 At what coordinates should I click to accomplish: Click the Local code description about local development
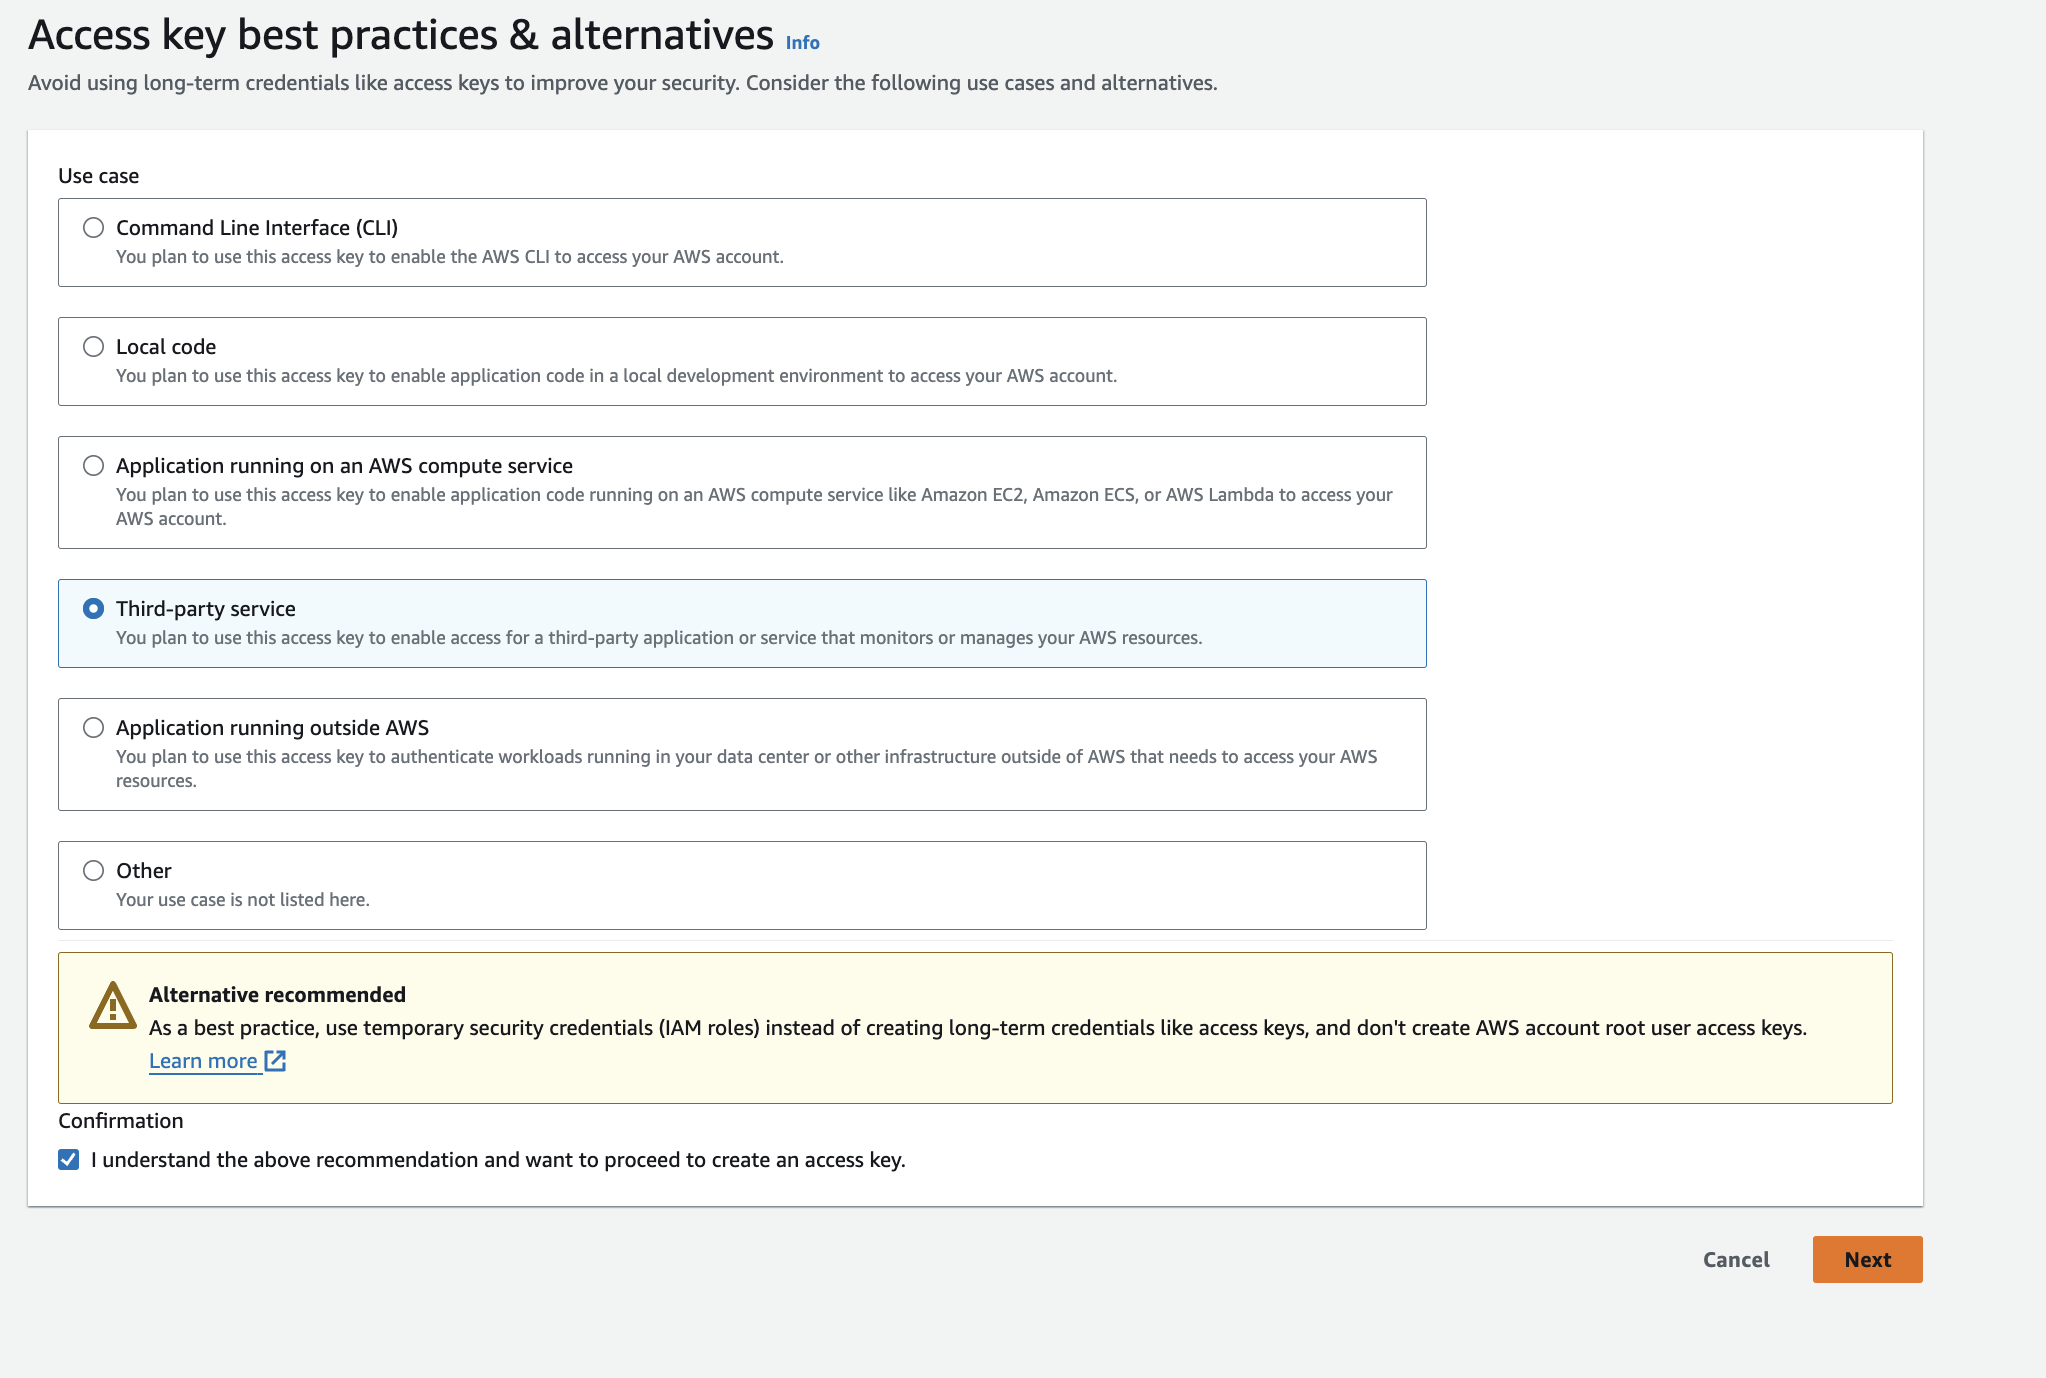pyautogui.click(x=616, y=376)
